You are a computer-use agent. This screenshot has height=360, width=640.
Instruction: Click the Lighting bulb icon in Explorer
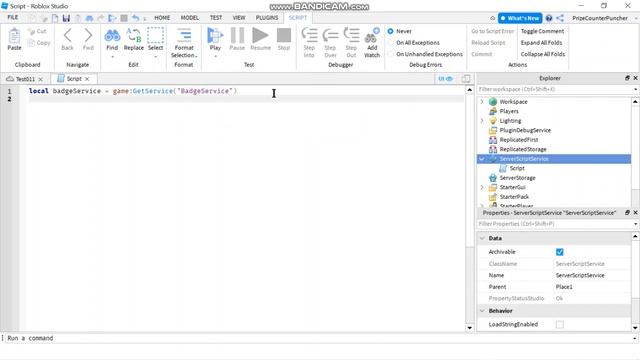[493, 121]
